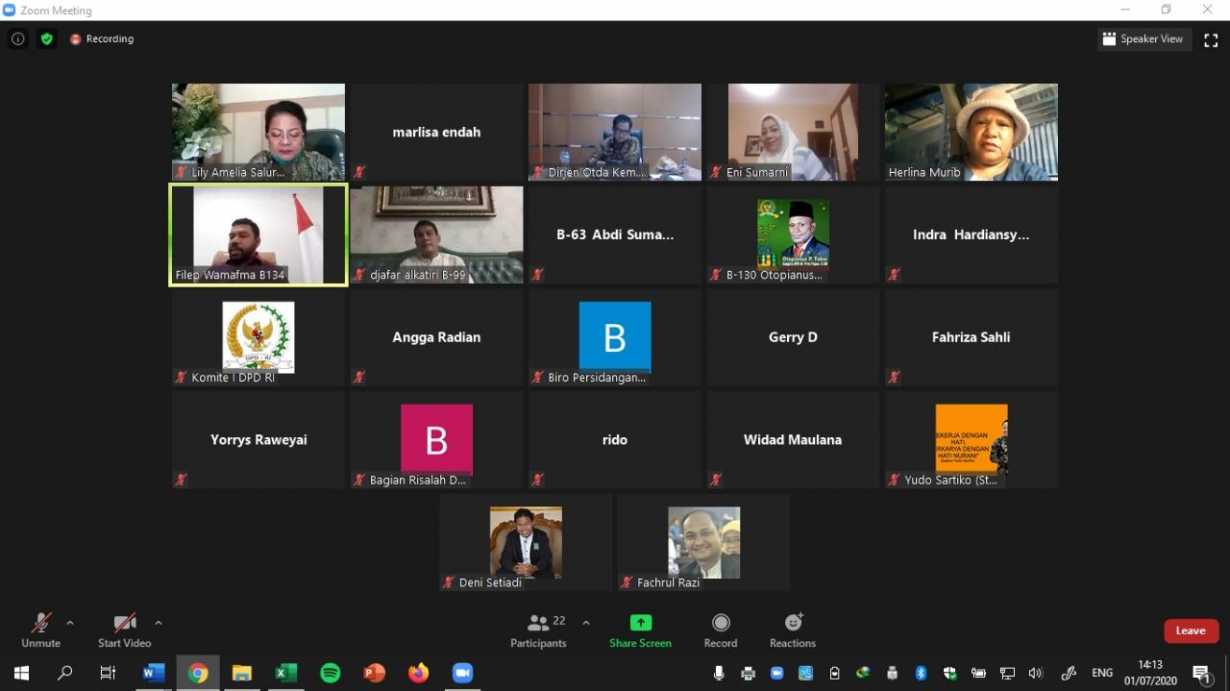Expand audio options arrow beside Unmute
The width and height of the screenshot is (1230, 691).
tap(70, 623)
